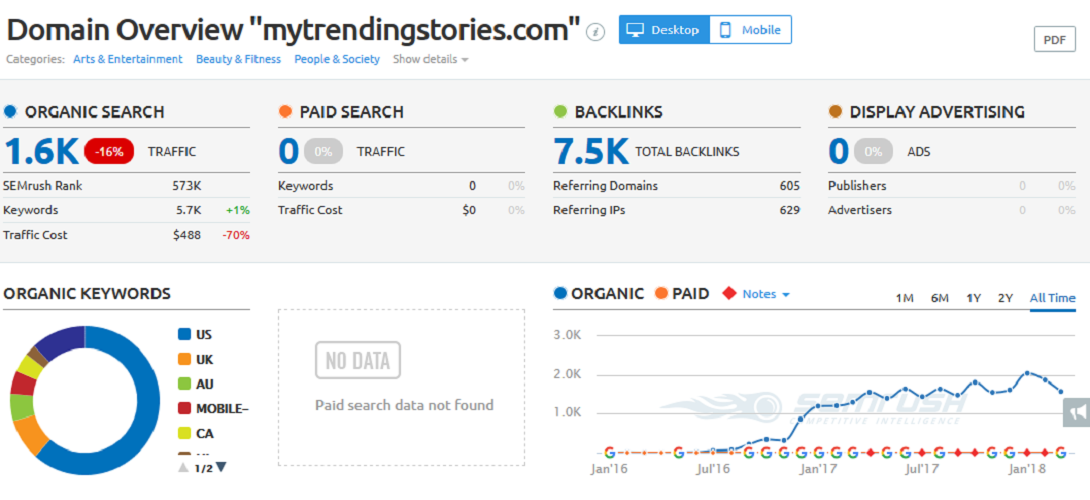
Task: Click the info icon beside the domain title
Action: [x=595, y=32]
